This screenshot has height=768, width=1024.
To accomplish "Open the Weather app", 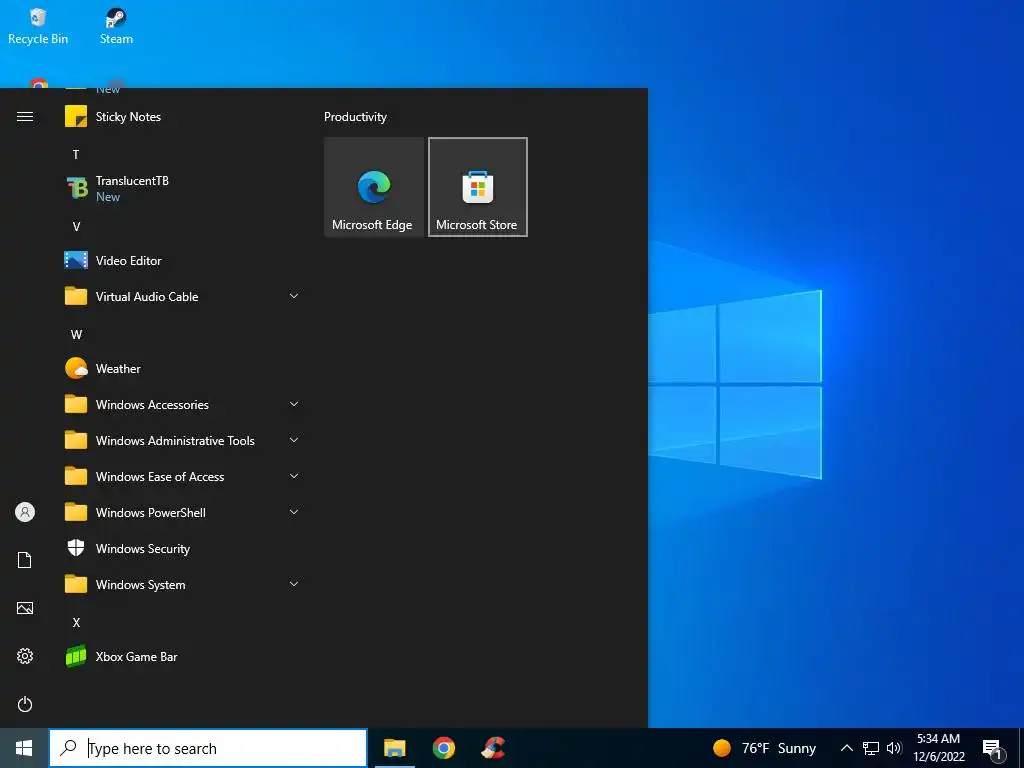I will [x=183, y=368].
